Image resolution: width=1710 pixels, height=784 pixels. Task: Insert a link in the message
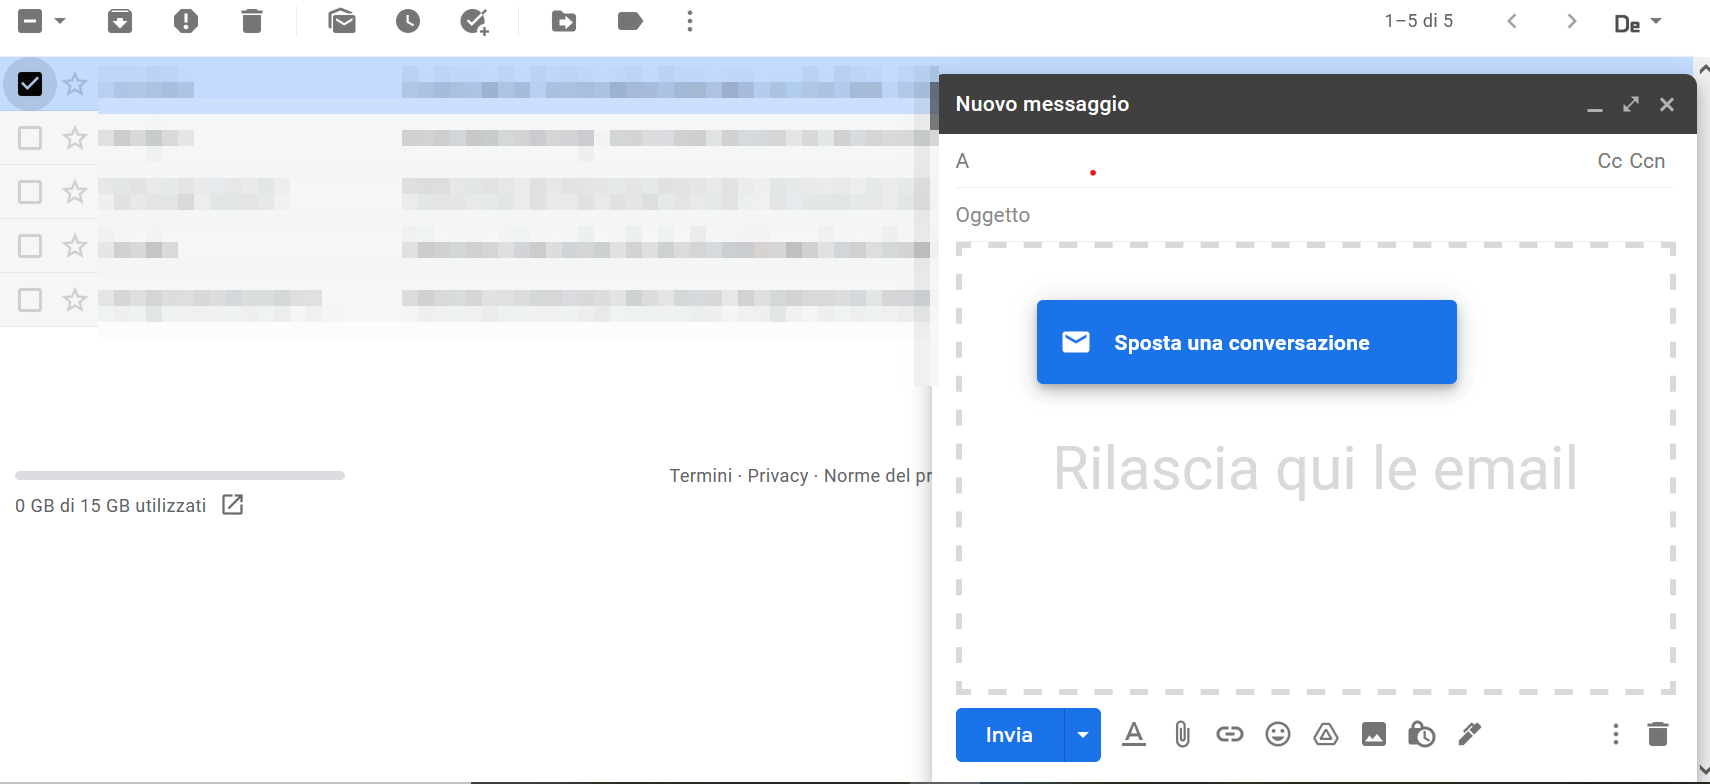click(1230, 735)
